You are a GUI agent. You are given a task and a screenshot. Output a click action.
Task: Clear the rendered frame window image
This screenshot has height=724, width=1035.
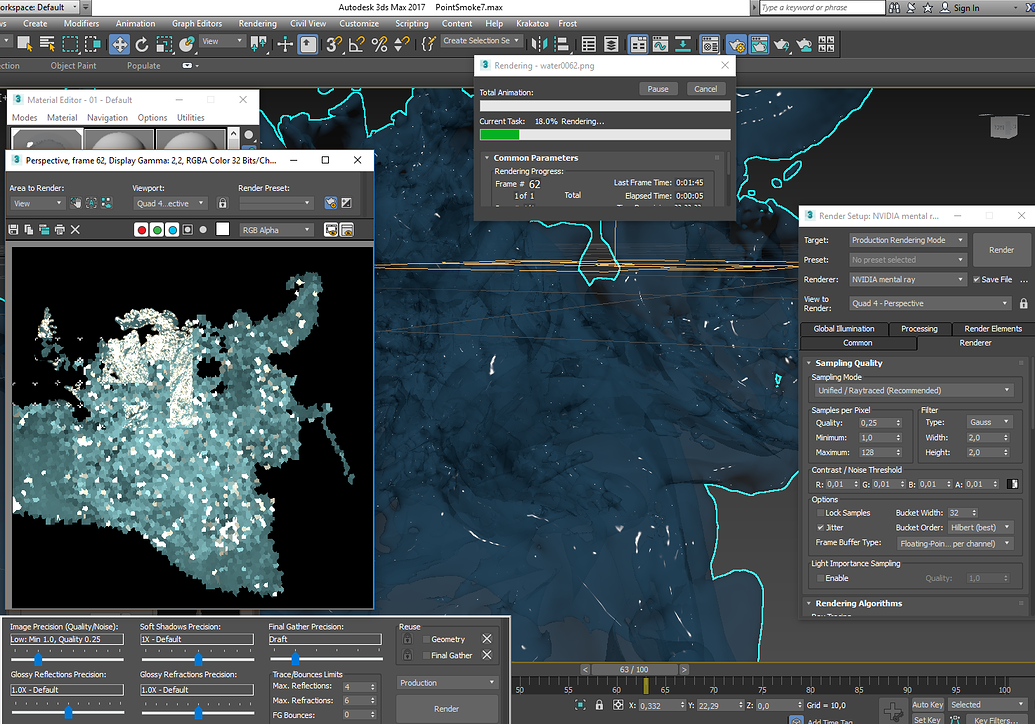coord(75,230)
